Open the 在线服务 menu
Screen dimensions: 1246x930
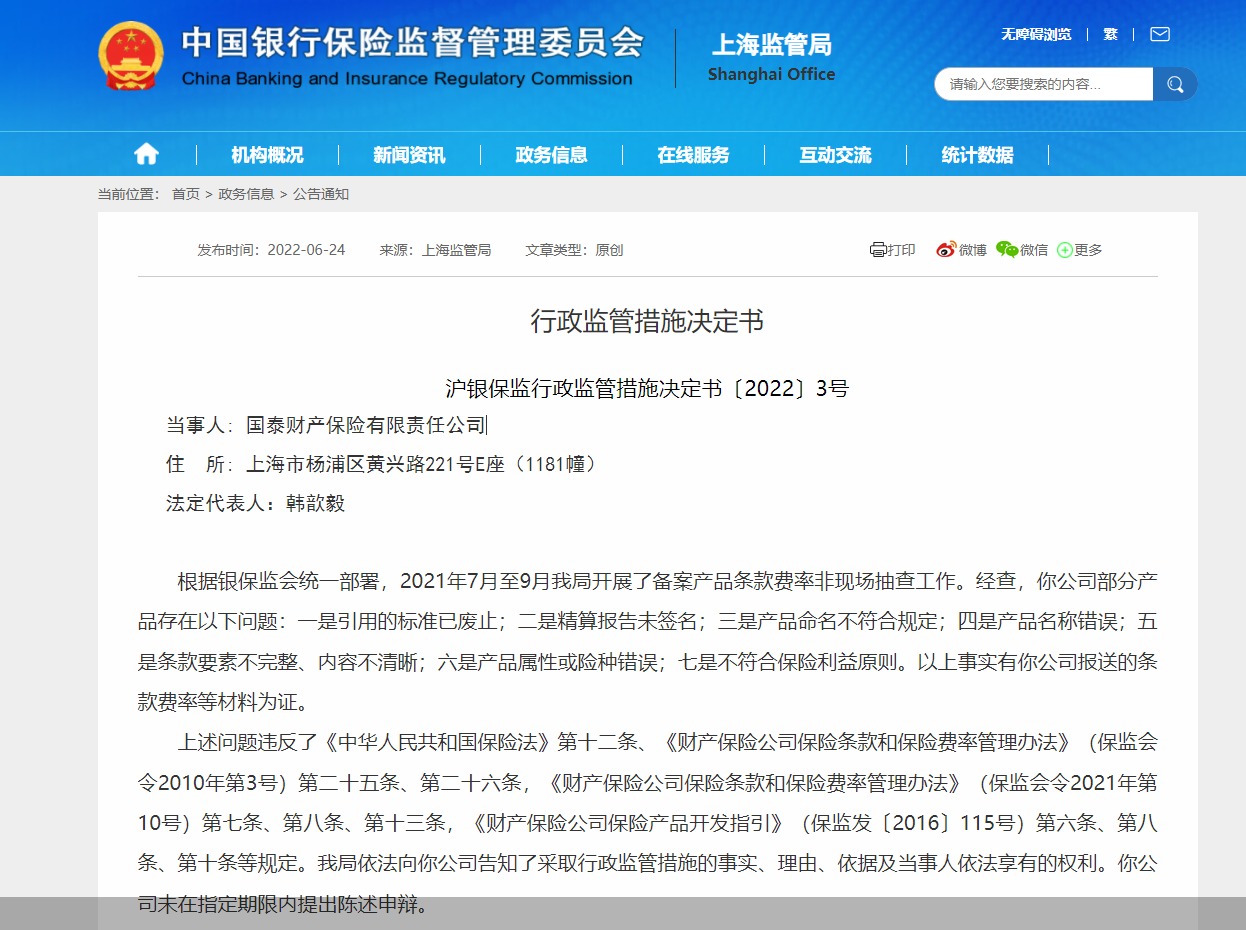(696, 153)
